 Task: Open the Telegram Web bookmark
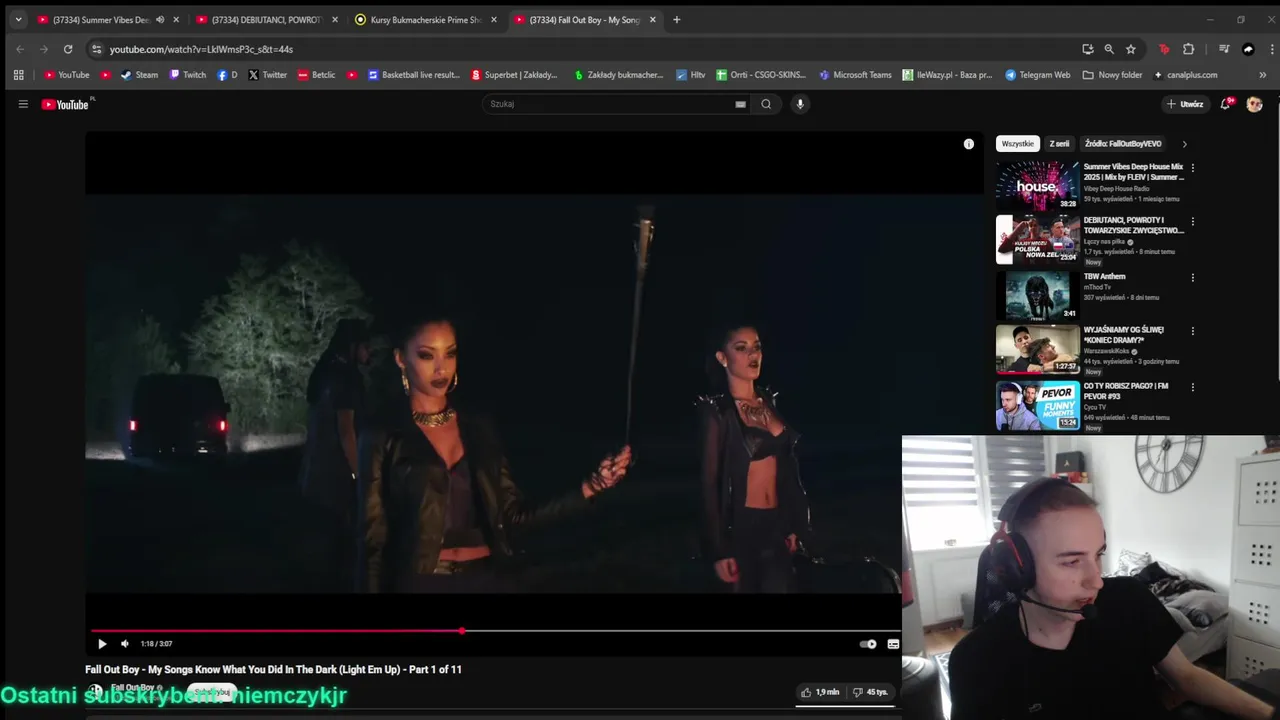pyautogui.click(x=1038, y=75)
